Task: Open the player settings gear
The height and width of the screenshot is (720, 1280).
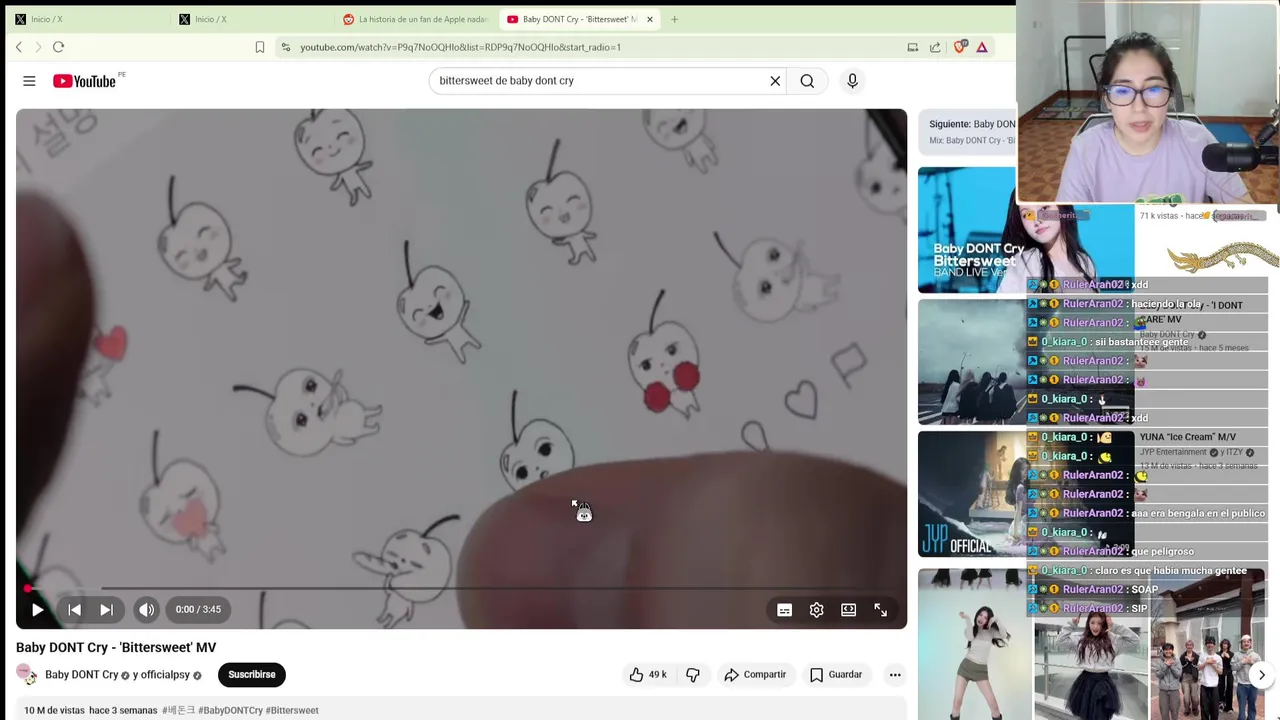Action: pos(816,610)
